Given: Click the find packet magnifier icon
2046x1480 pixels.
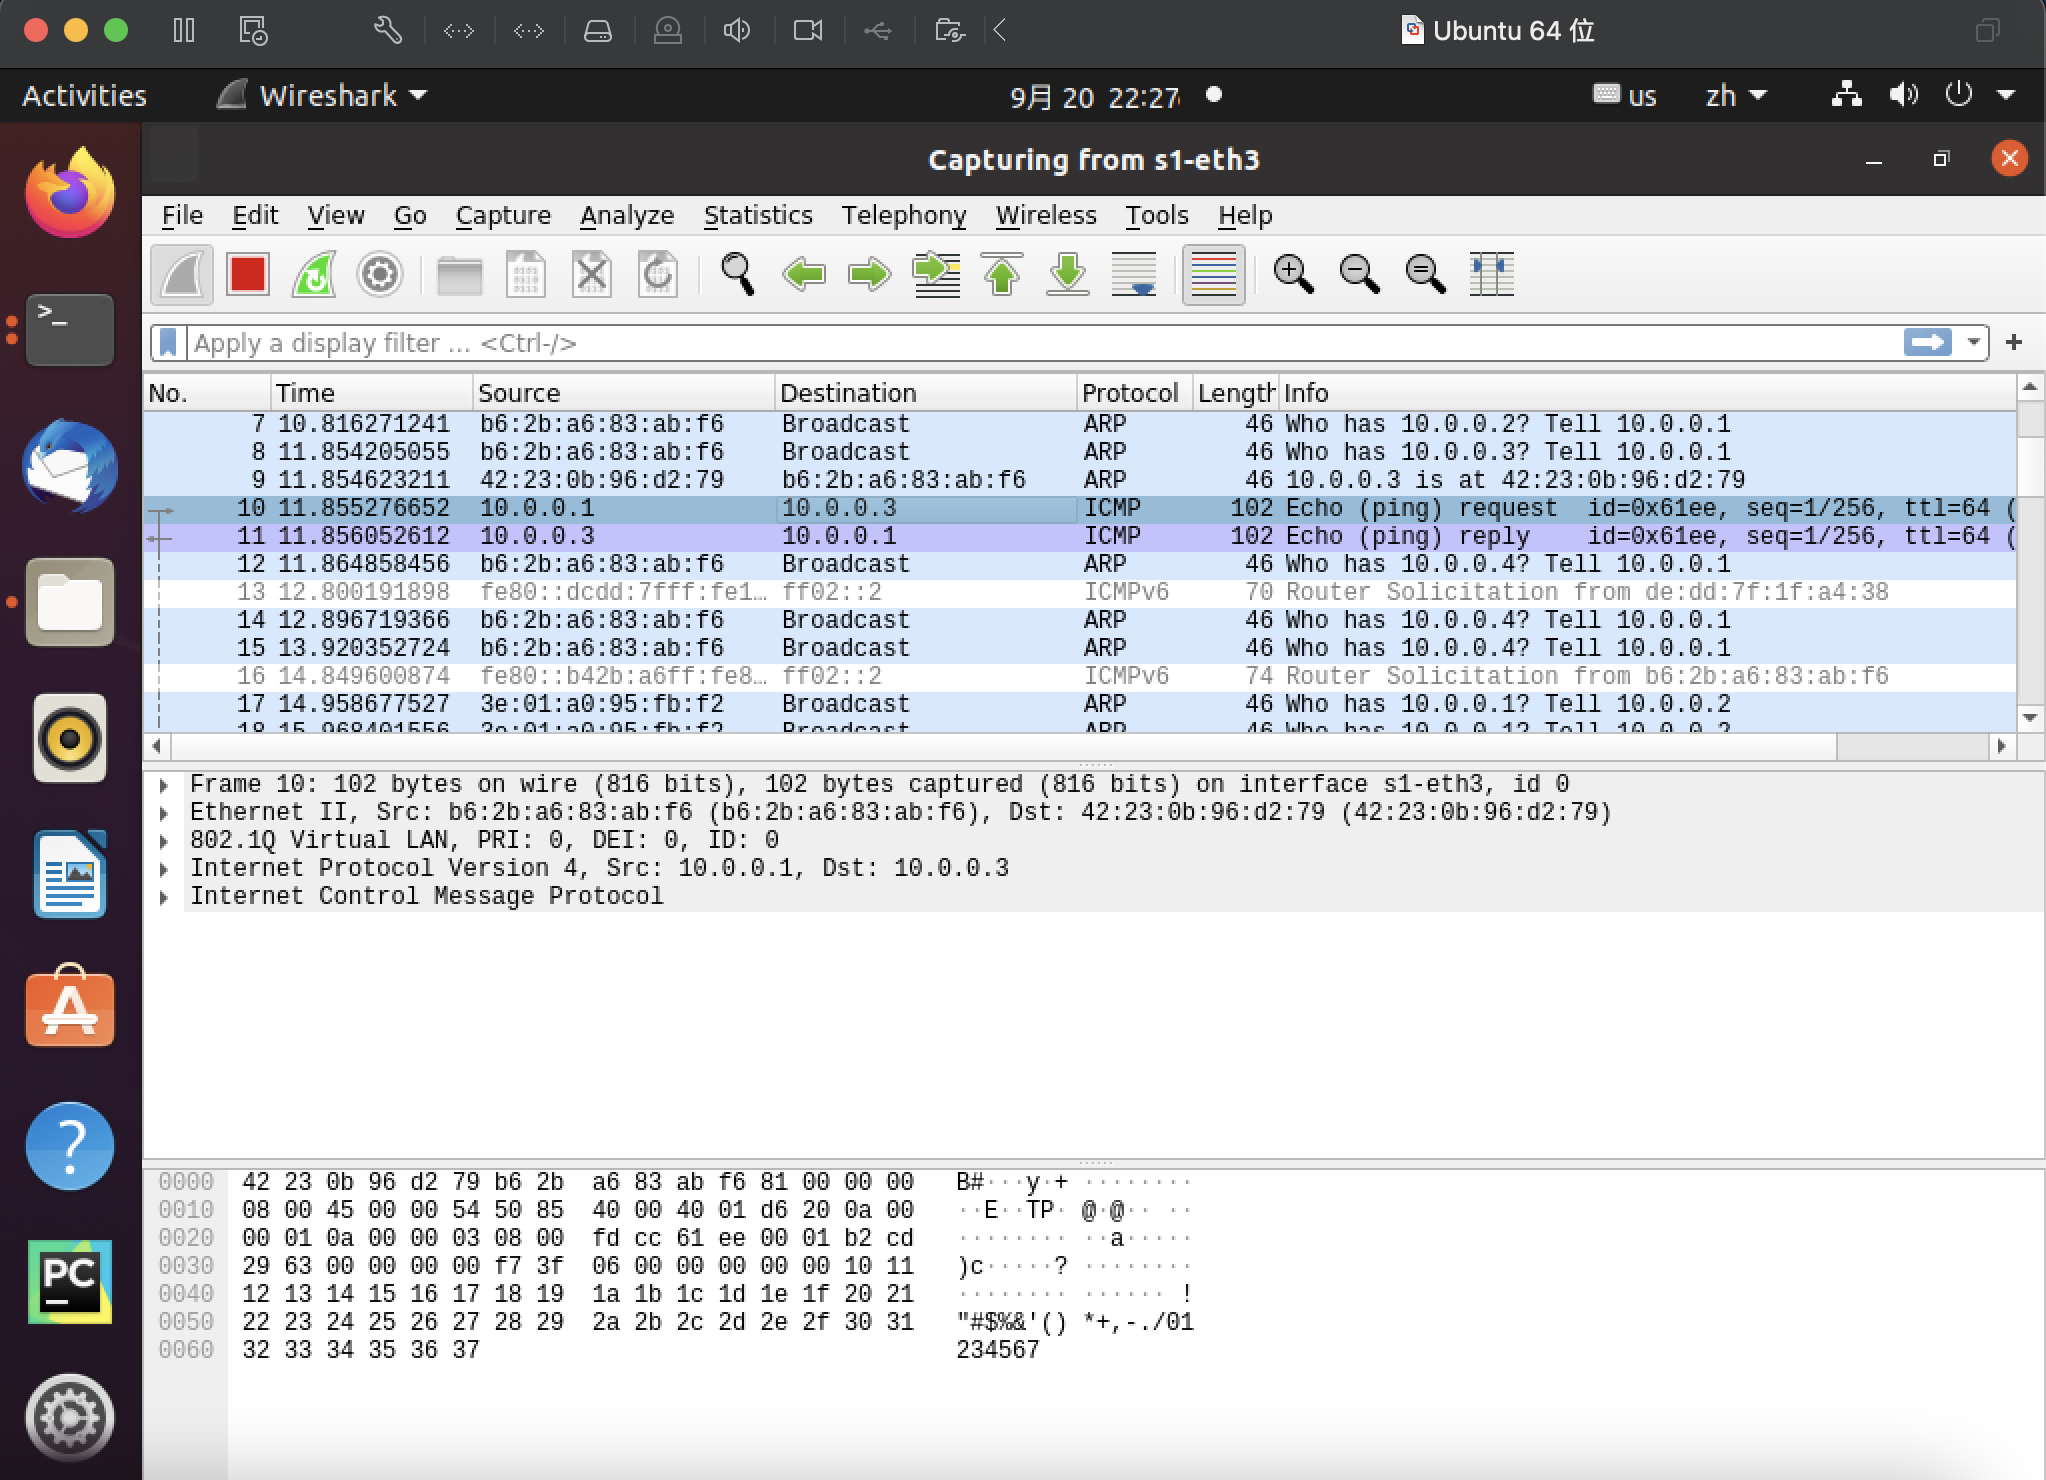Looking at the screenshot, I should 738,274.
